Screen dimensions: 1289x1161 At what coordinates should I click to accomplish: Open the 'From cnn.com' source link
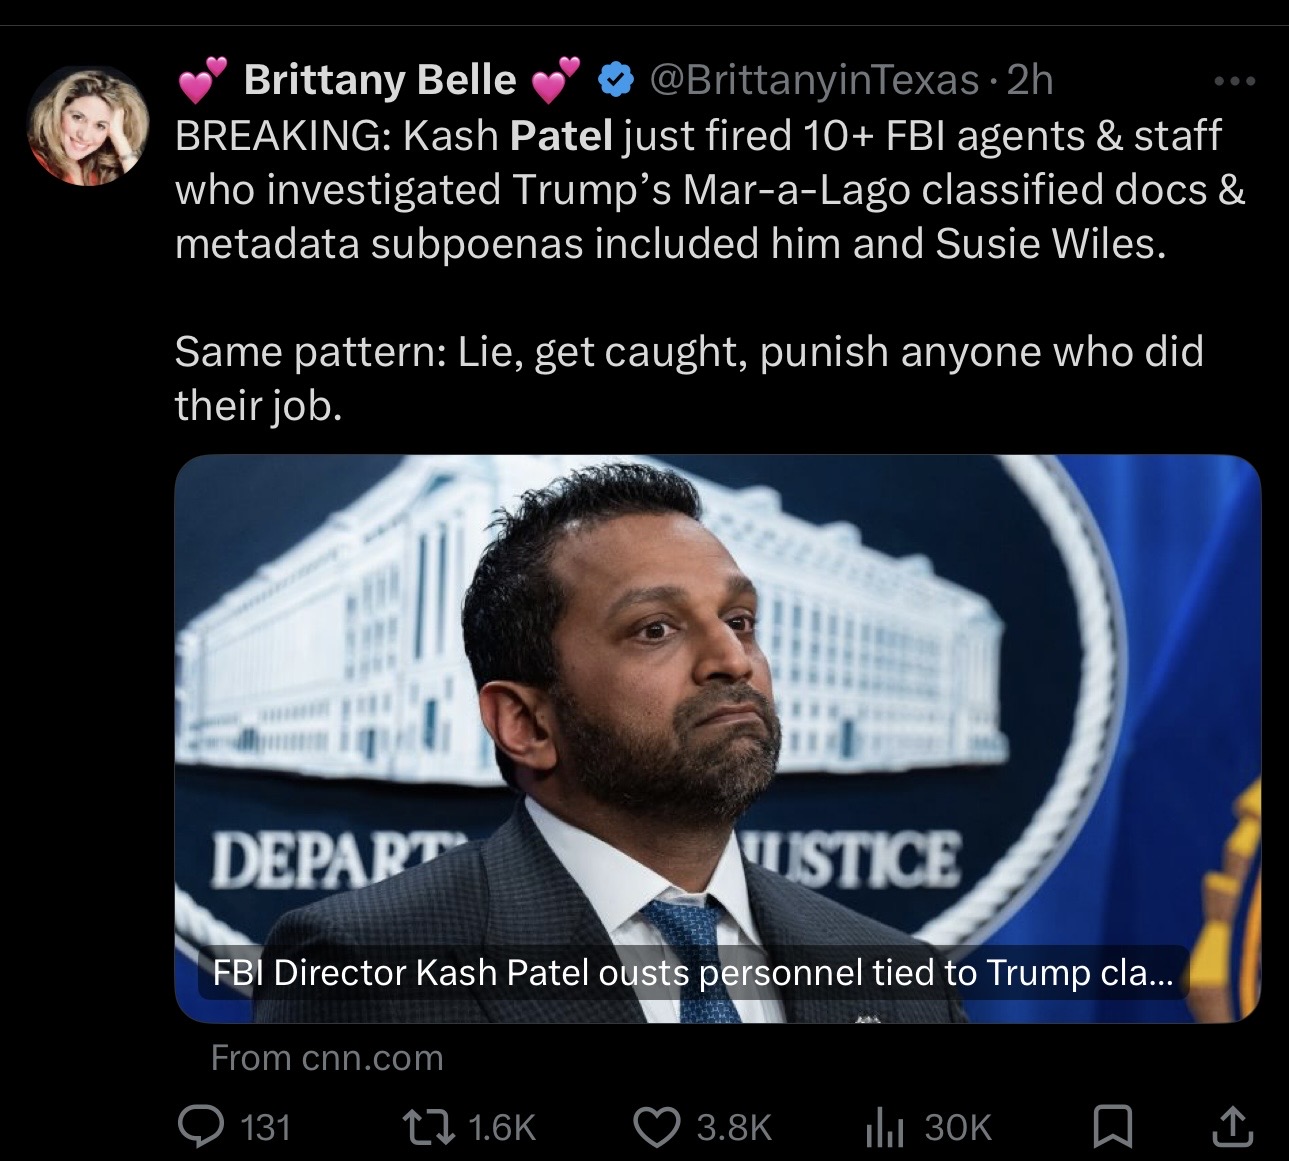click(327, 1057)
